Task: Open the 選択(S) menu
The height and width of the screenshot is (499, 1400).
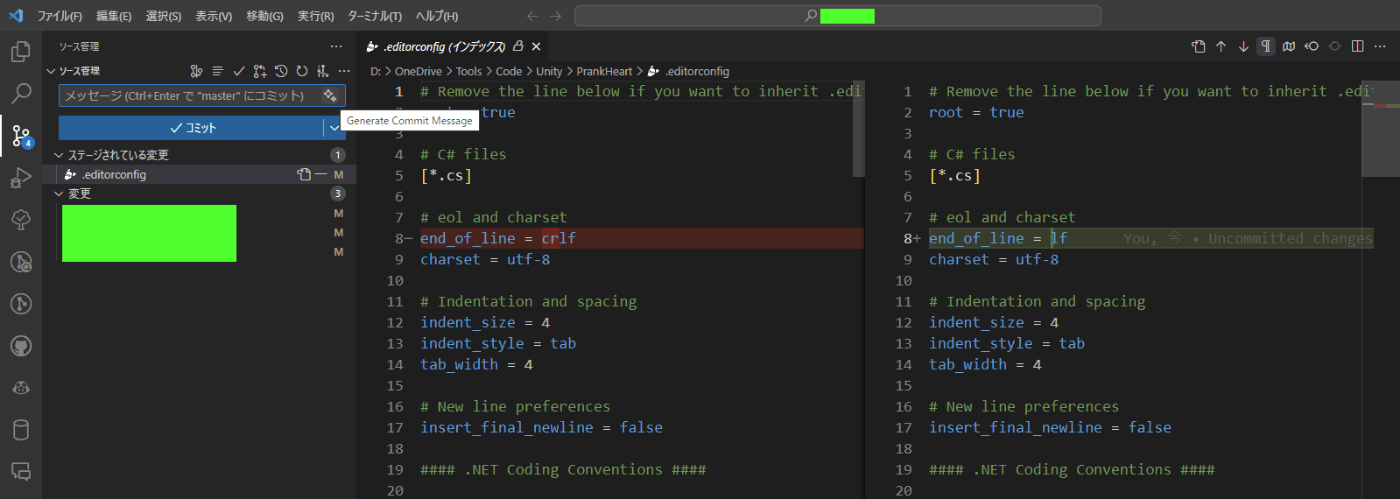Action: [163, 16]
